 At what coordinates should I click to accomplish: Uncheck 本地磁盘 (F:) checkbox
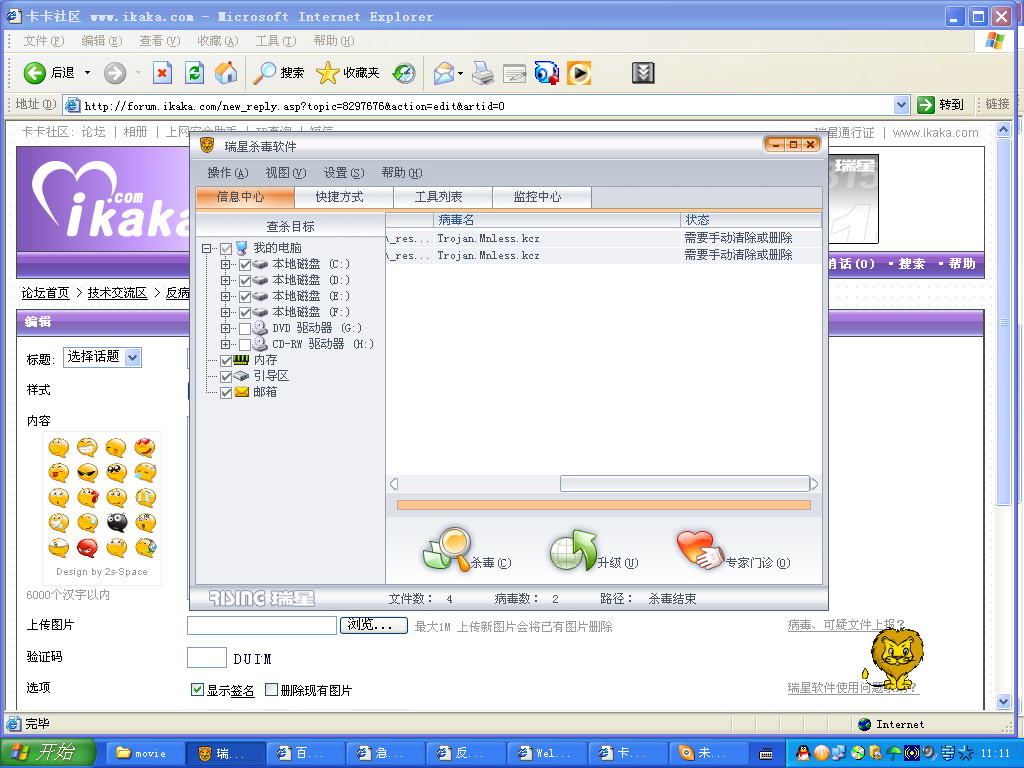[x=245, y=313]
